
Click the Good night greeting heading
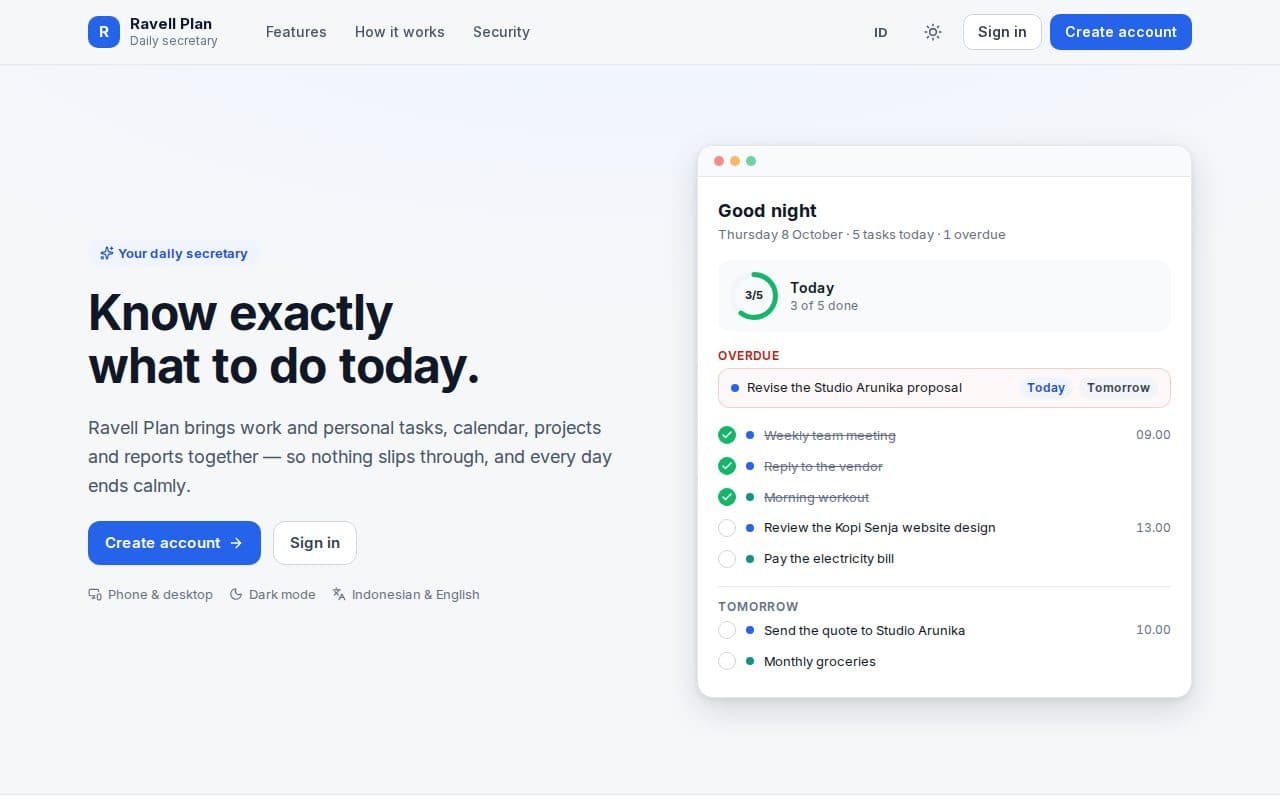(x=767, y=211)
